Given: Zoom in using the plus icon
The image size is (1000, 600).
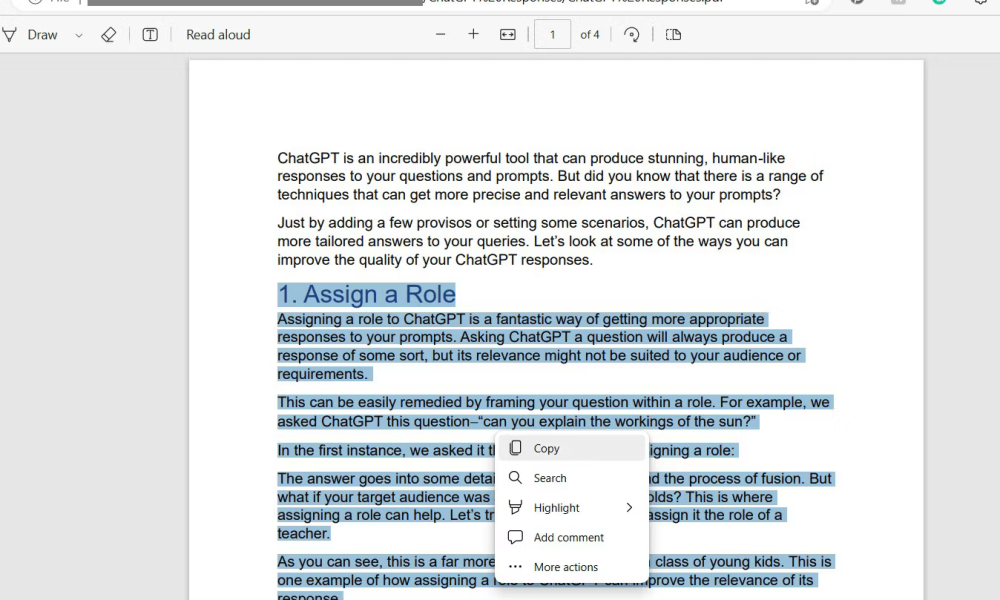Looking at the screenshot, I should click(473, 34).
